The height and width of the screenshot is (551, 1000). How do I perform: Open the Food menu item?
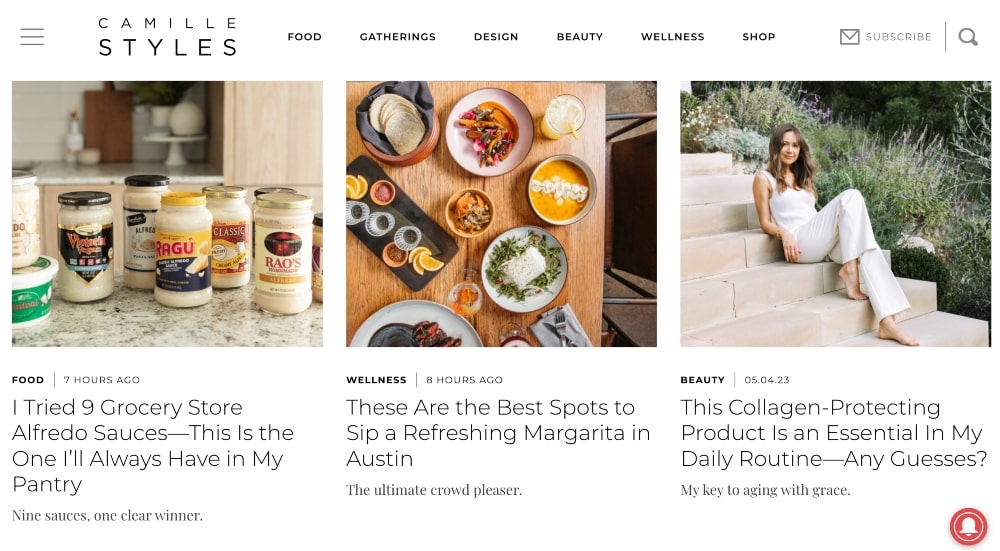tap(304, 37)
